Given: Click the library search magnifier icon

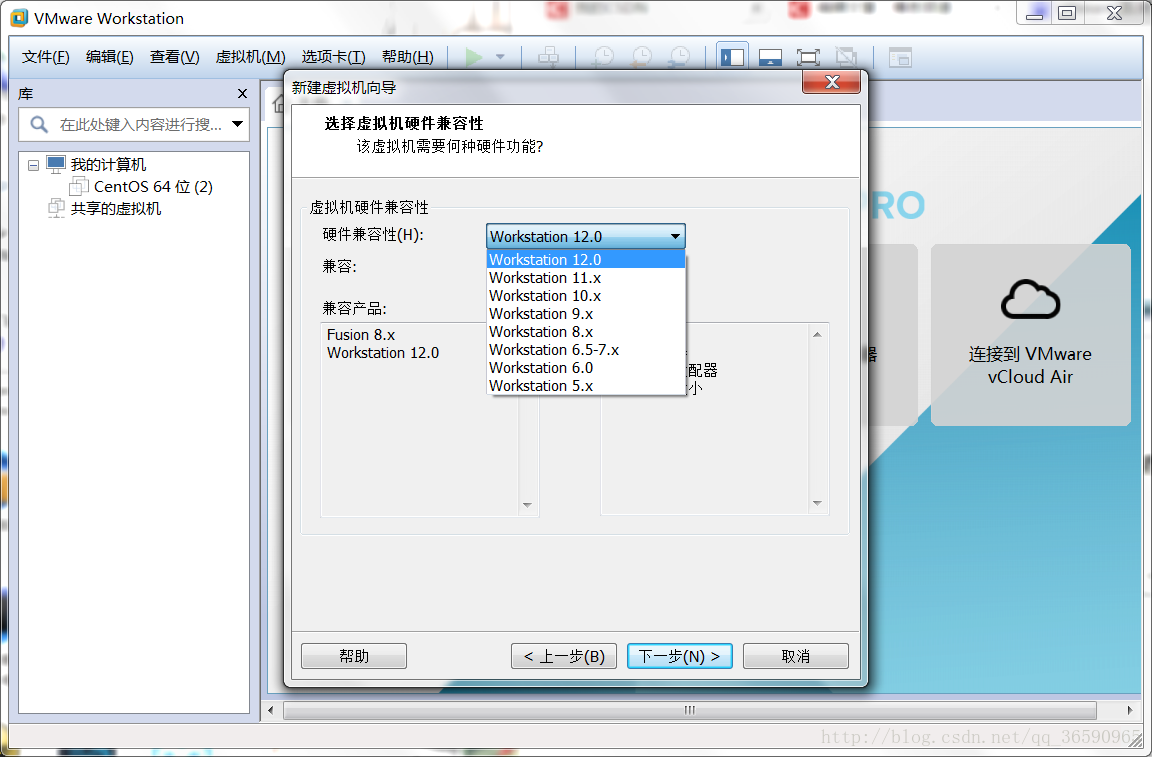Looking at the screenshot, I should [x=39, y=124].
